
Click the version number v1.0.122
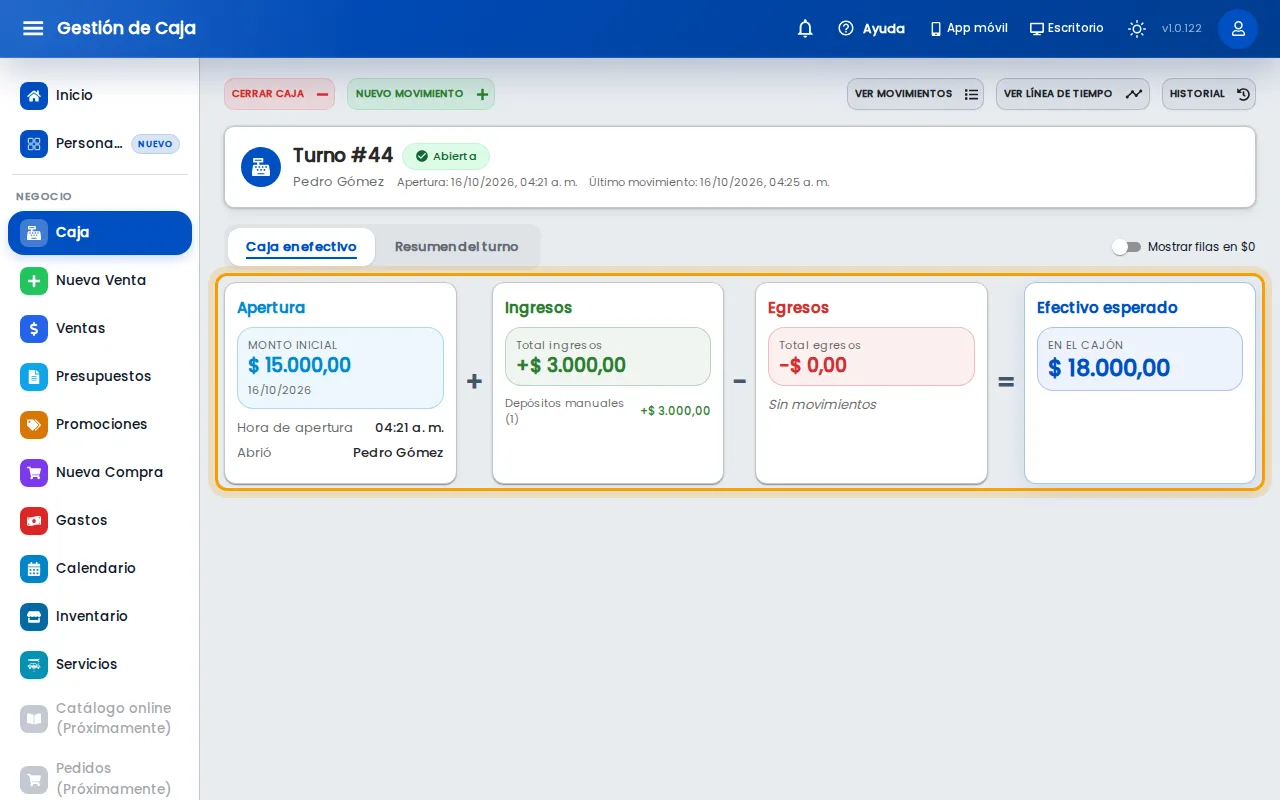click(x=1182, y=28)
